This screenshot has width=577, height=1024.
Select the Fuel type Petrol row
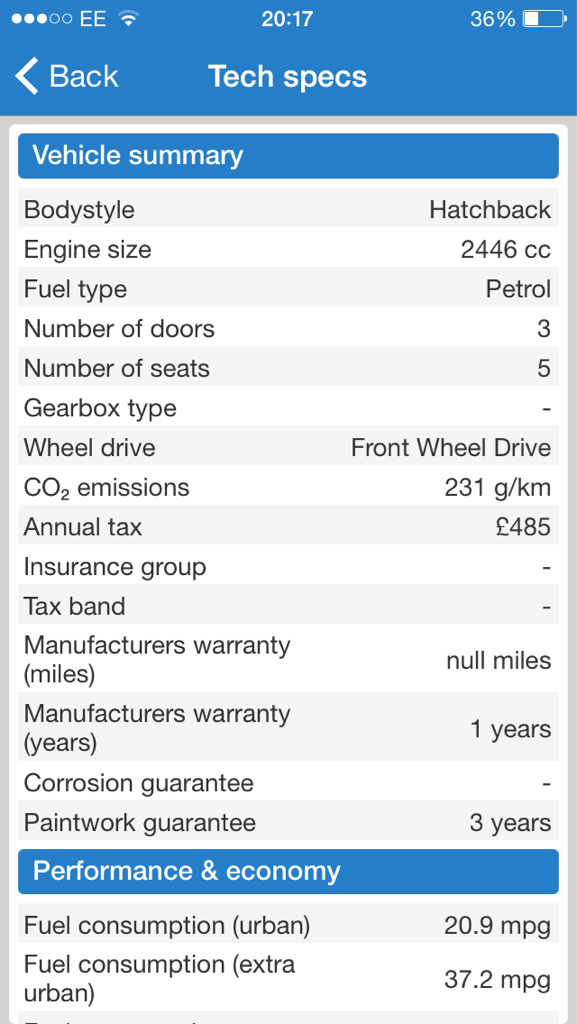point(288,289)
